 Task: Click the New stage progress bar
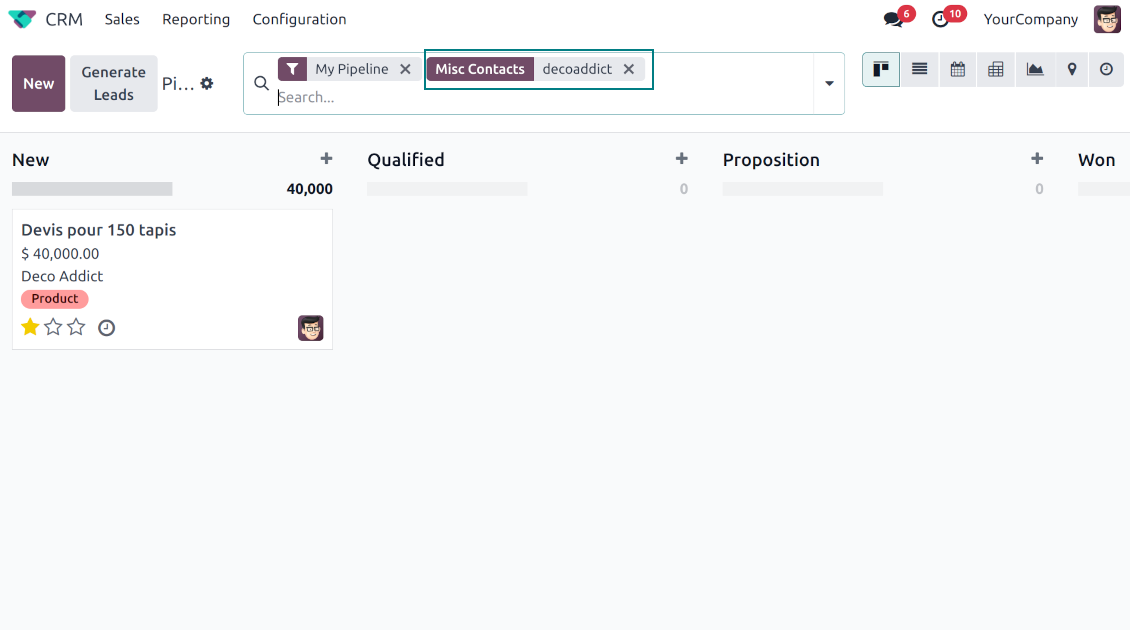click(92, 189)
